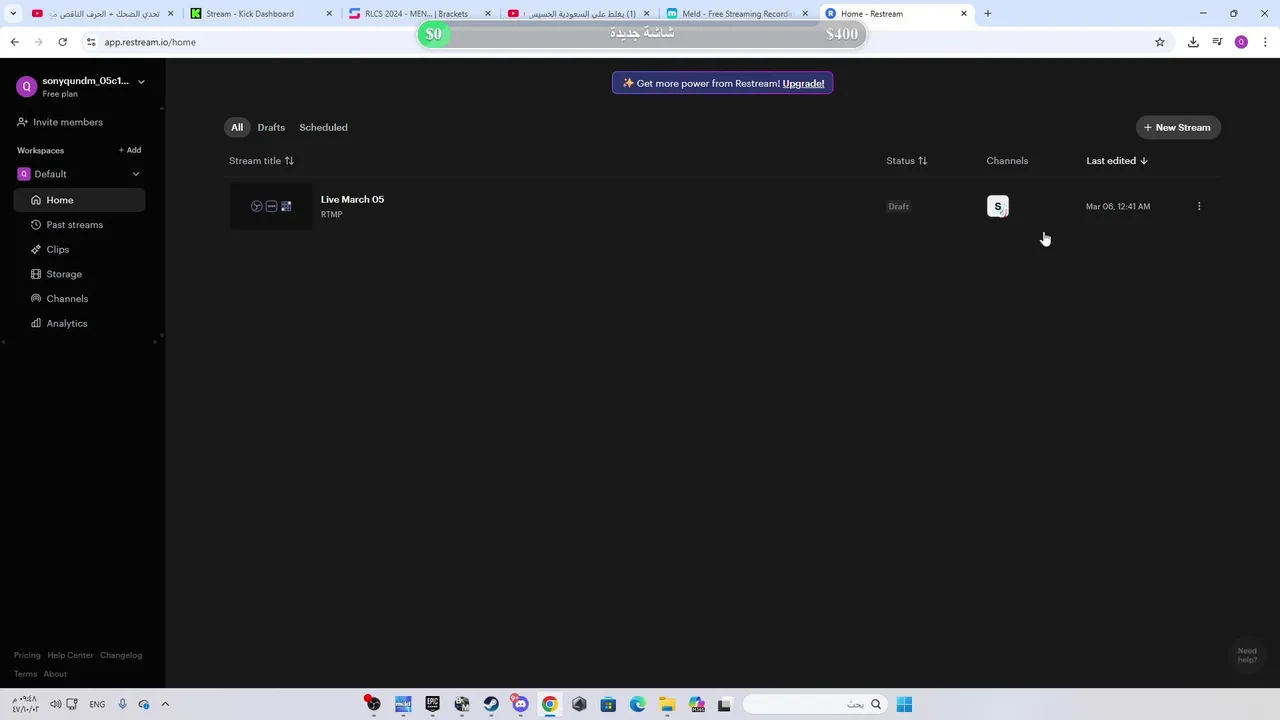Viewport: 1280px width, 720px height.
Task: Create a New Stream
Action: tap(1178, 127)
